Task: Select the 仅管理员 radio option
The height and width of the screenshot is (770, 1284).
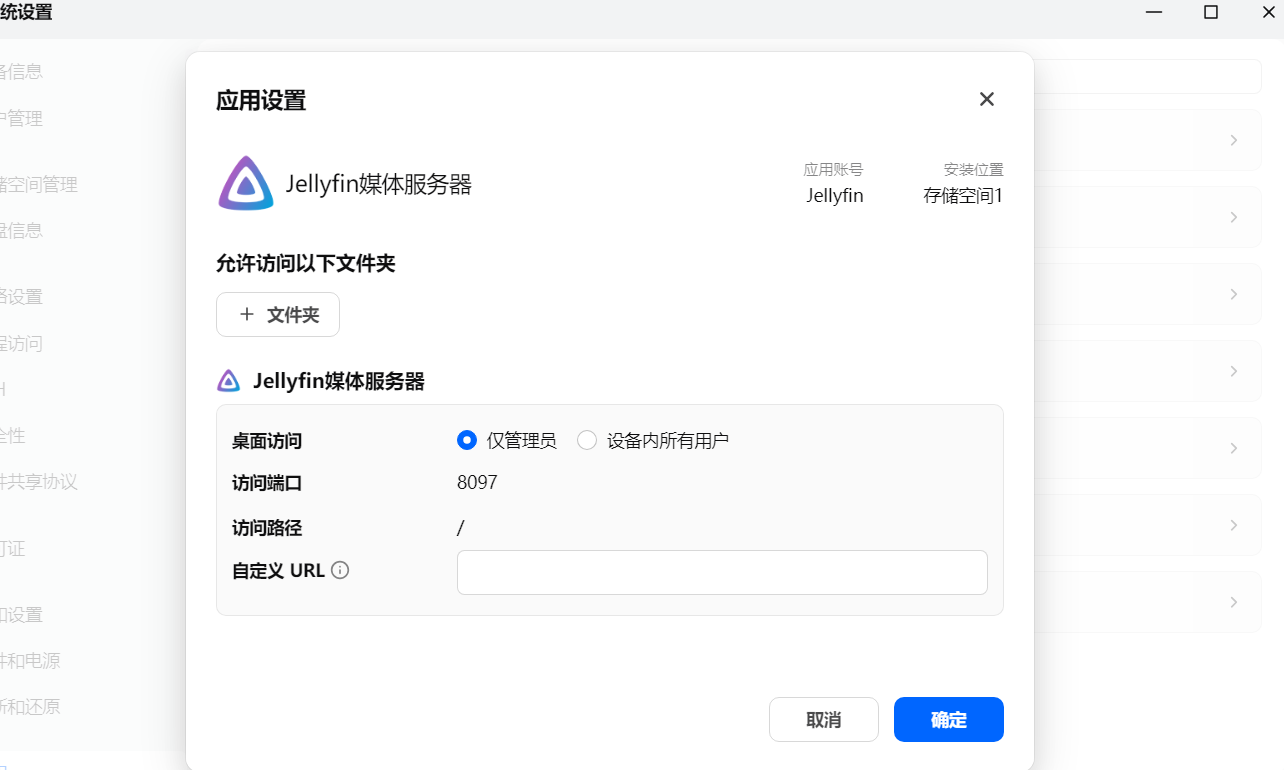Action: (x=466, y=440)
